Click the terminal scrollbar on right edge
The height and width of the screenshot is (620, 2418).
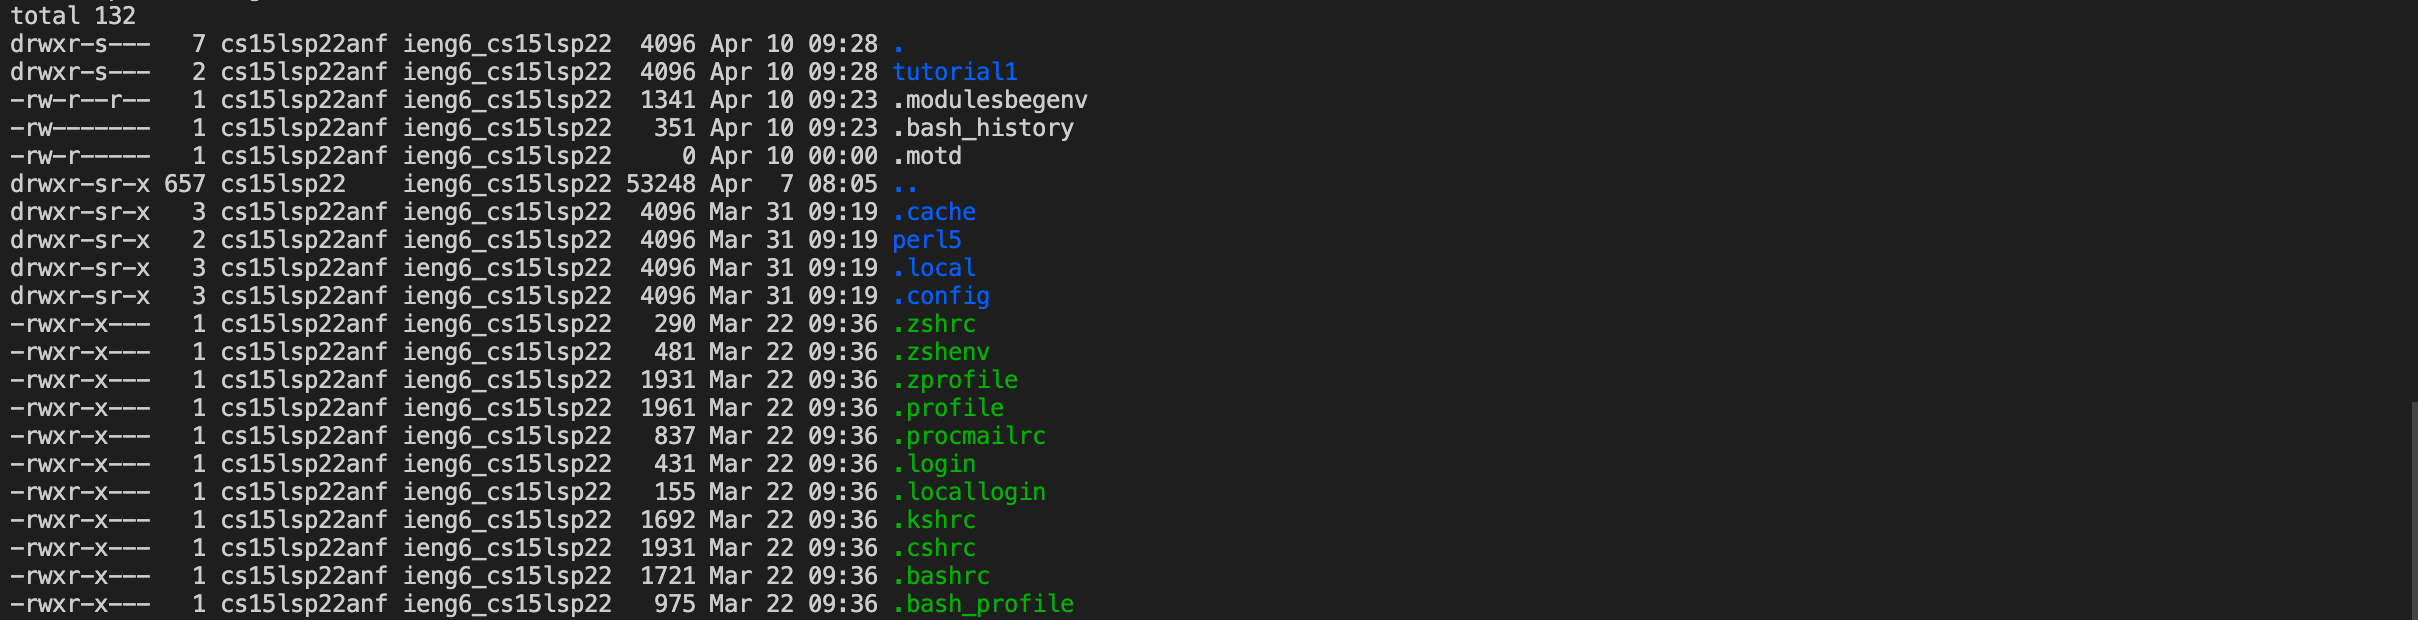coord(2414,510)
